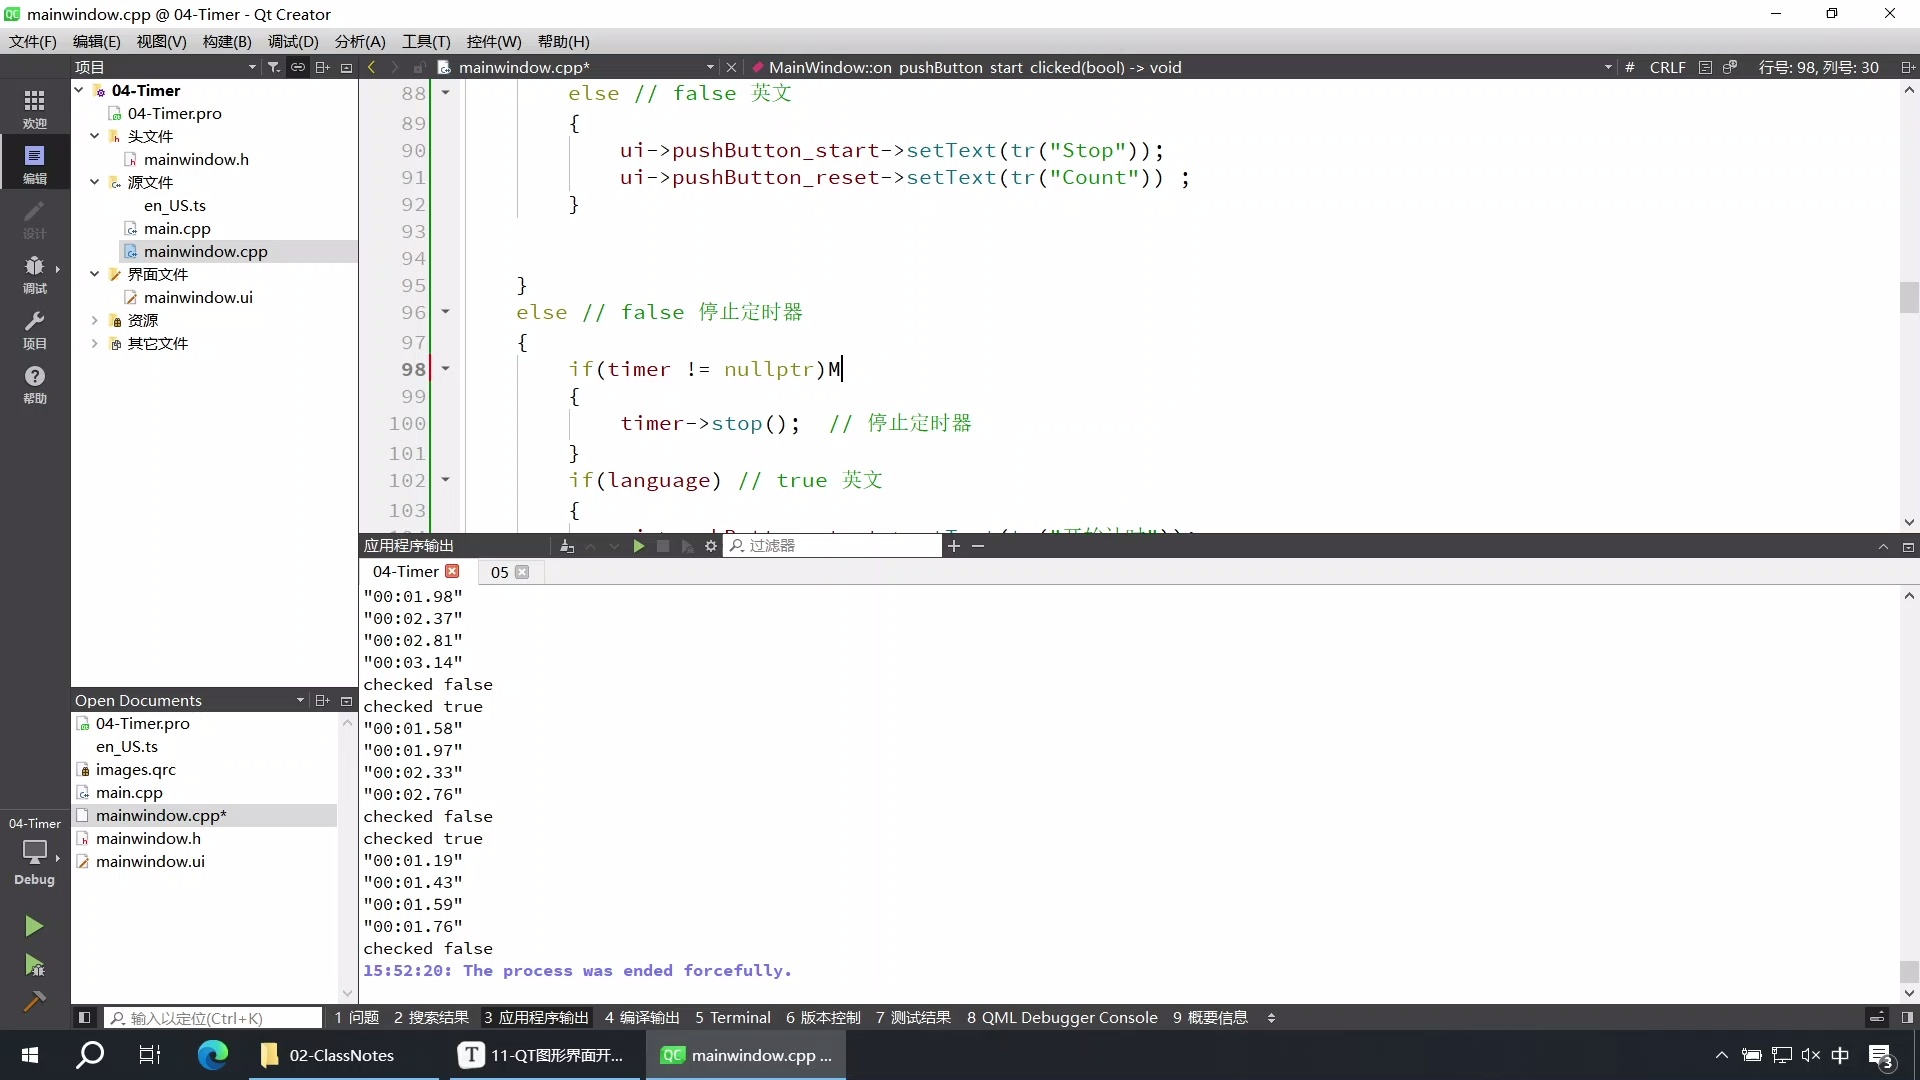
Task: Open the 4 编译输出 compile output pane
Action: [641, 1018]
